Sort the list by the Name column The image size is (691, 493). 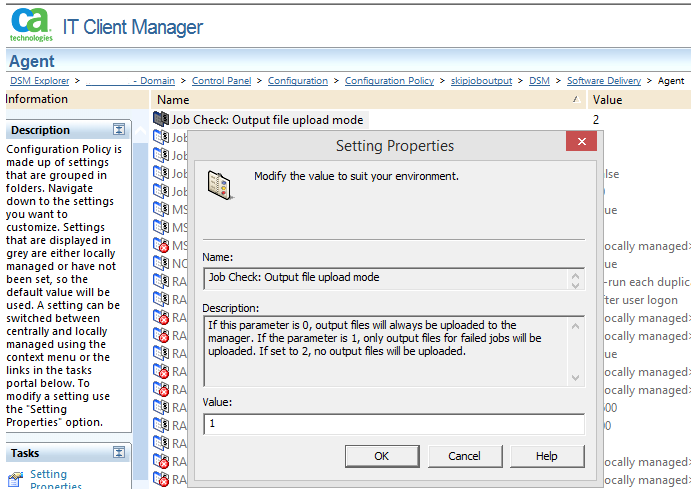173,100
